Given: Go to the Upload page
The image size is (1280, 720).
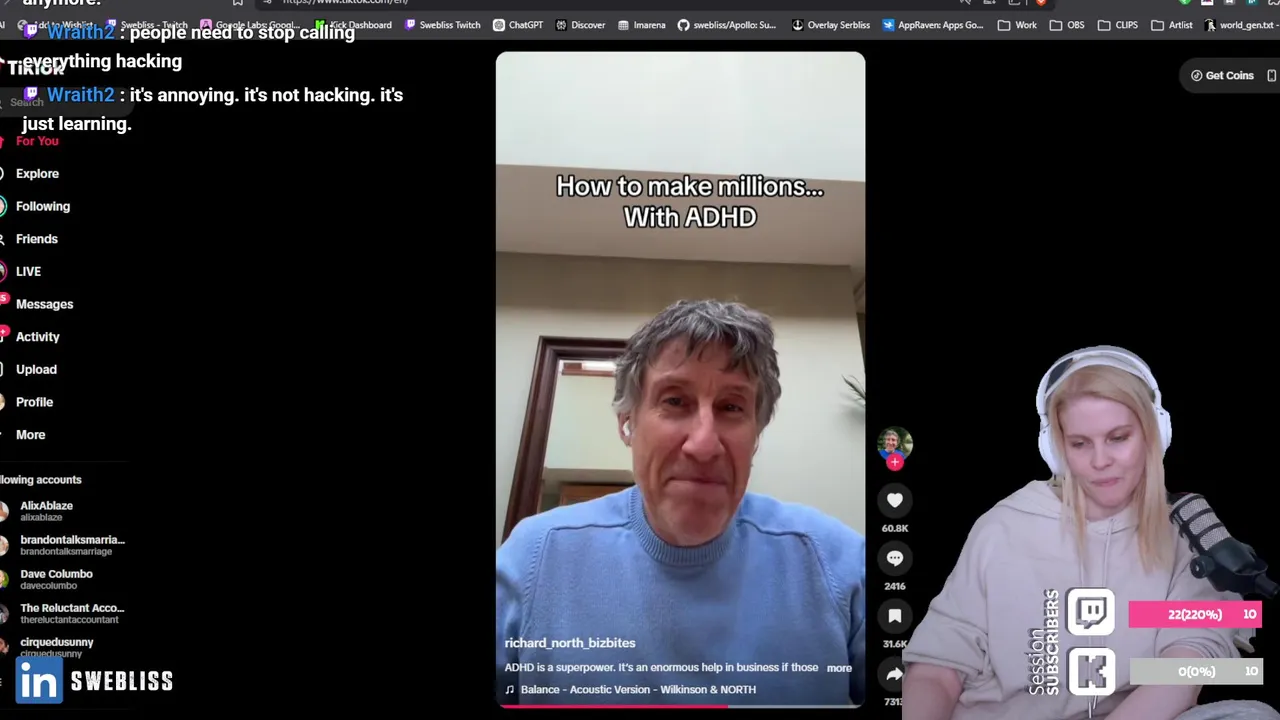Looking at the screenshot, I should click(36, 370).
